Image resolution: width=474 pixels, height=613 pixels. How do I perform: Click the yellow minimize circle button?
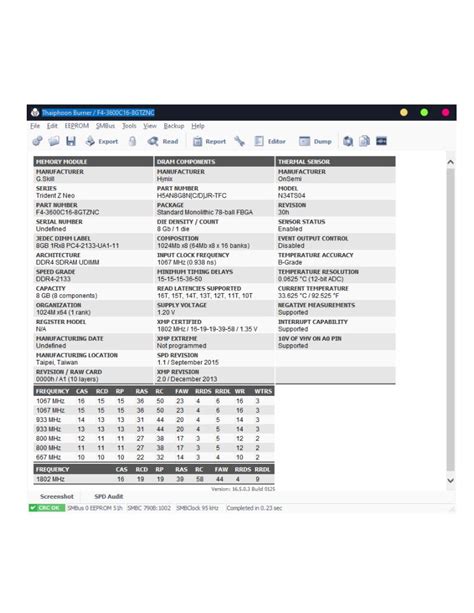click(x=404, y=113)
